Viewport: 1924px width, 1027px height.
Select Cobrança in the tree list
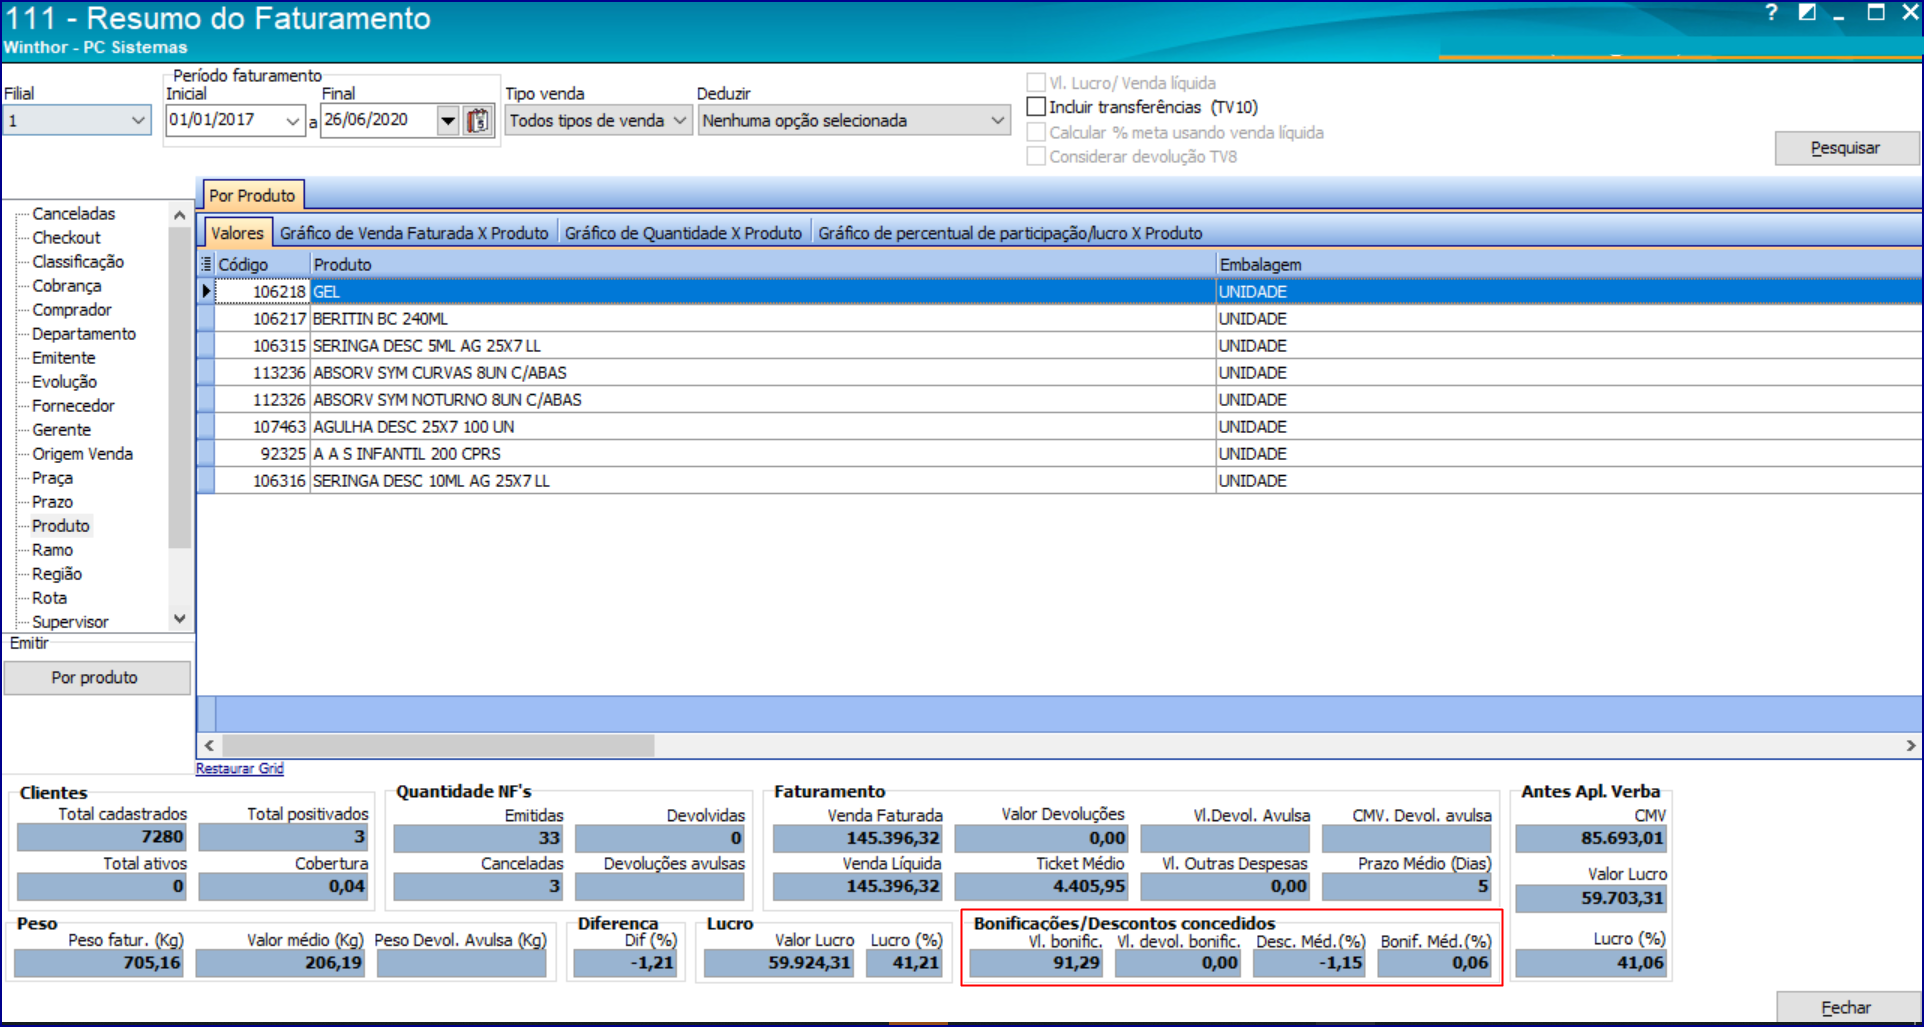[66, 285]
